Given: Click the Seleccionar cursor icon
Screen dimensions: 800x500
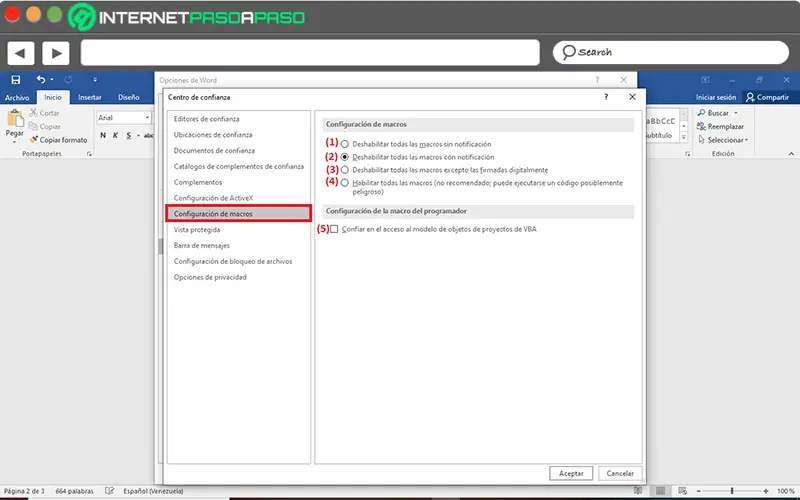Looking at the screenshot, I should point(702,139).
